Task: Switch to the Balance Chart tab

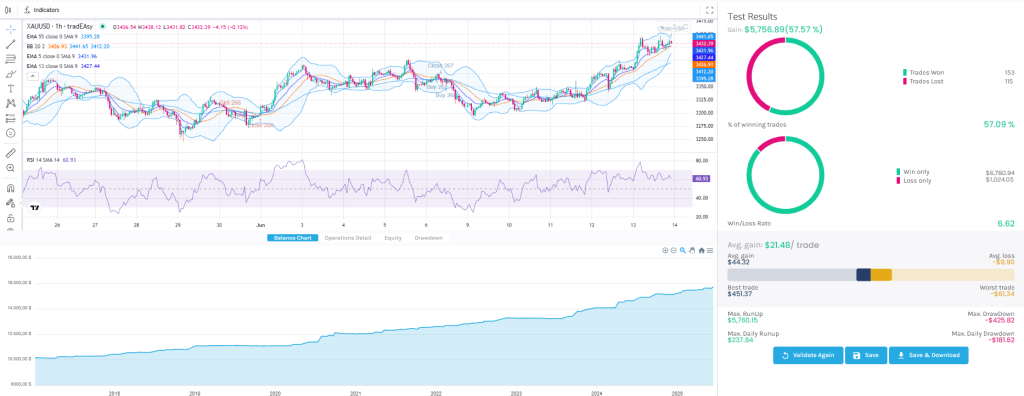Action: click(x=293, y=238)
